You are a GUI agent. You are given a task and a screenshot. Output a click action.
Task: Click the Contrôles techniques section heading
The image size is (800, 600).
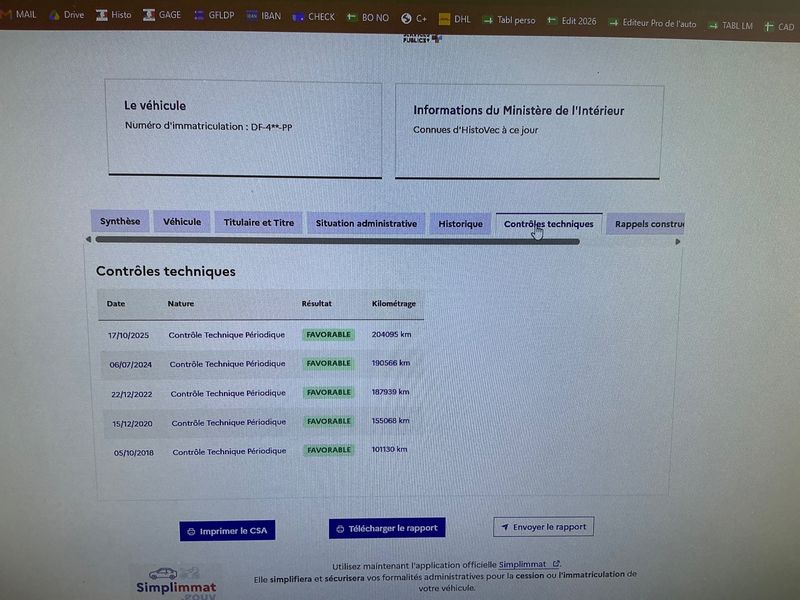coord(166,271)
